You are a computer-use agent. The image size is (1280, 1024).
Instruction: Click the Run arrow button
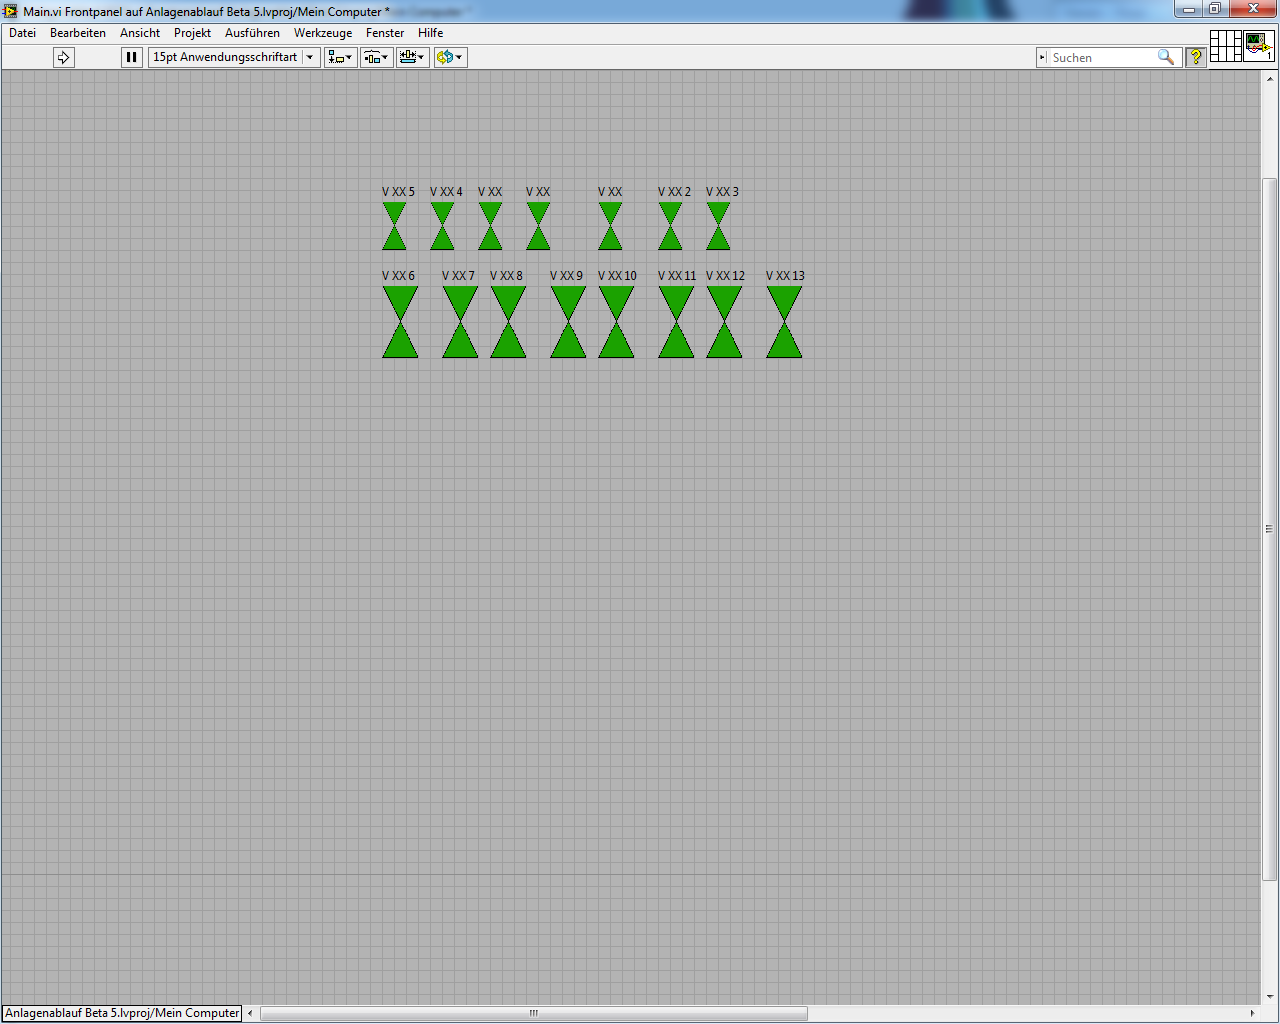click(64, 57)
